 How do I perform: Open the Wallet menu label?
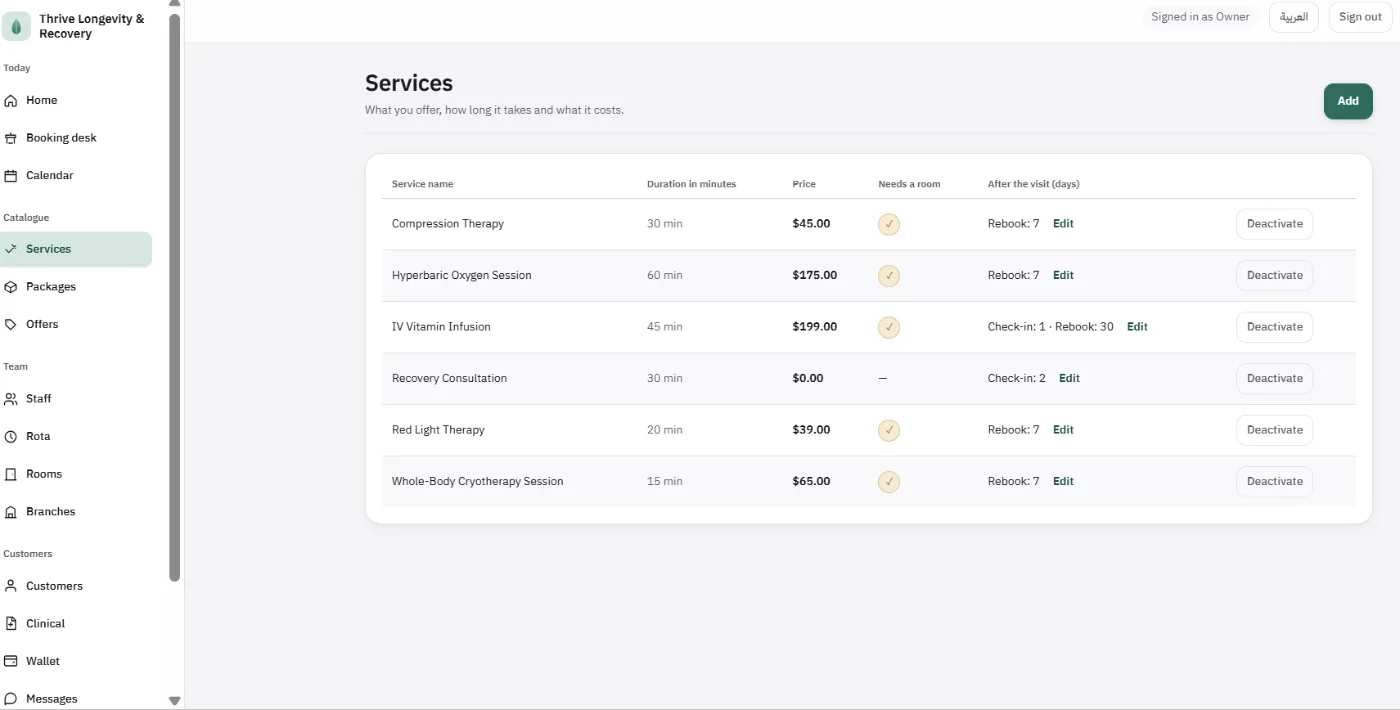coord(43,661)
